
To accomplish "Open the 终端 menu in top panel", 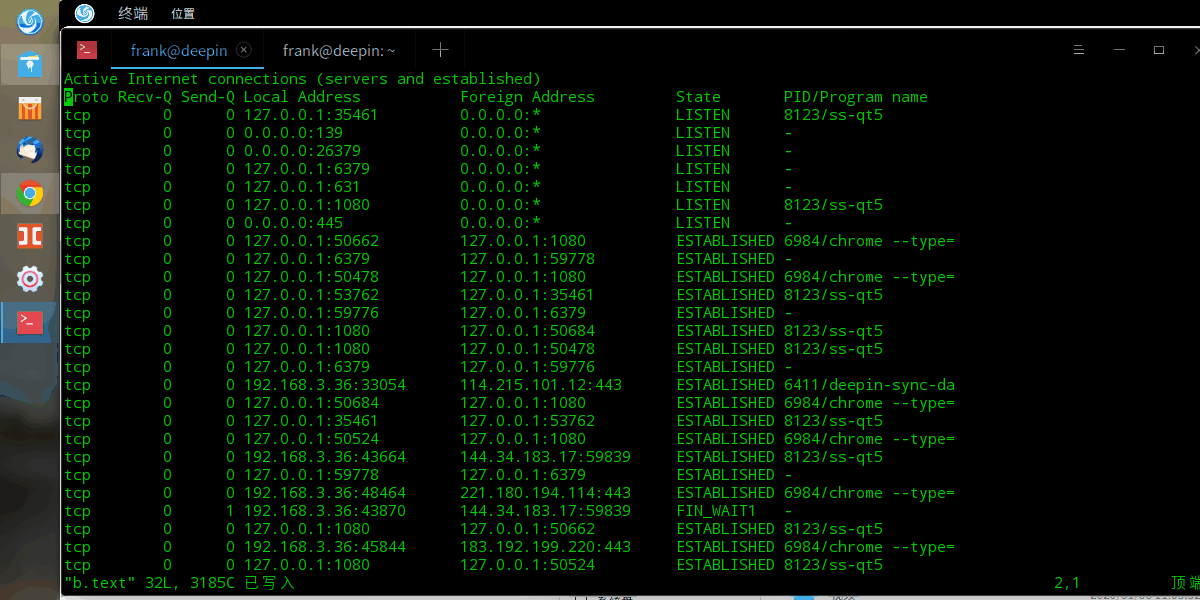I will click(132, 13).
